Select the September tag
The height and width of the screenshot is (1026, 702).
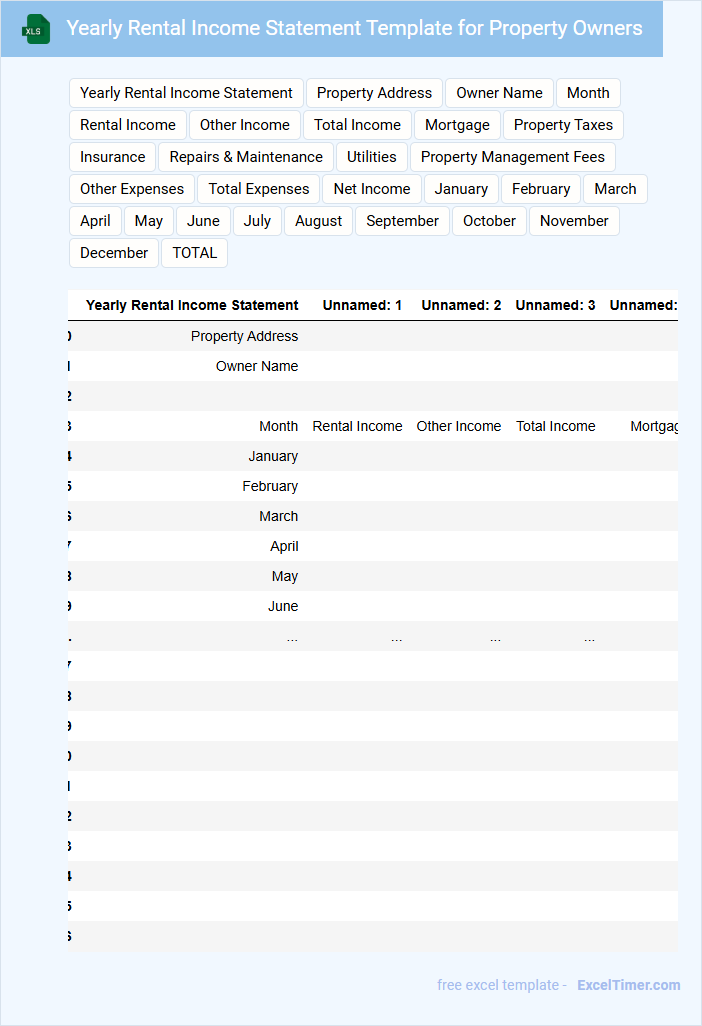pyautogui.click(x=402, y=221)
